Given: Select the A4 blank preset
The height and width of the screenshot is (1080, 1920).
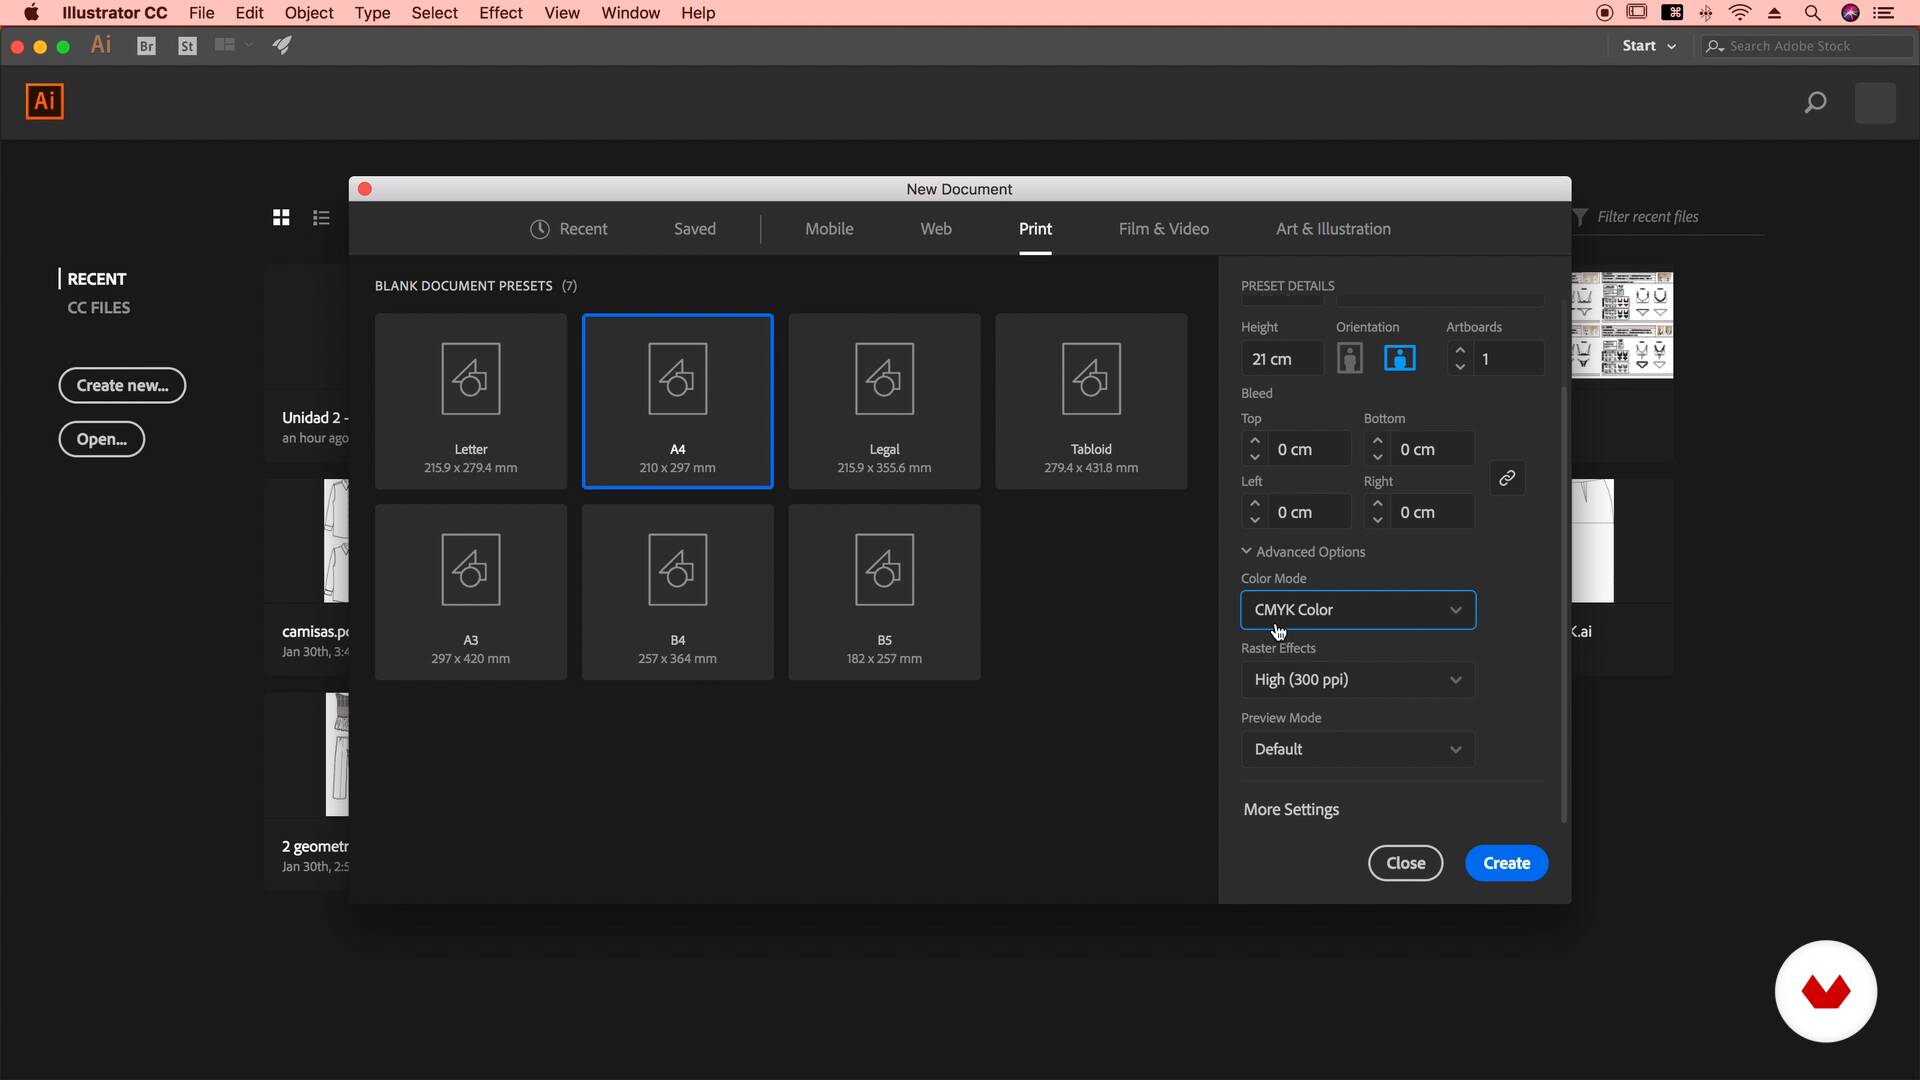Looking at the screenshot, I should [677, 401].
